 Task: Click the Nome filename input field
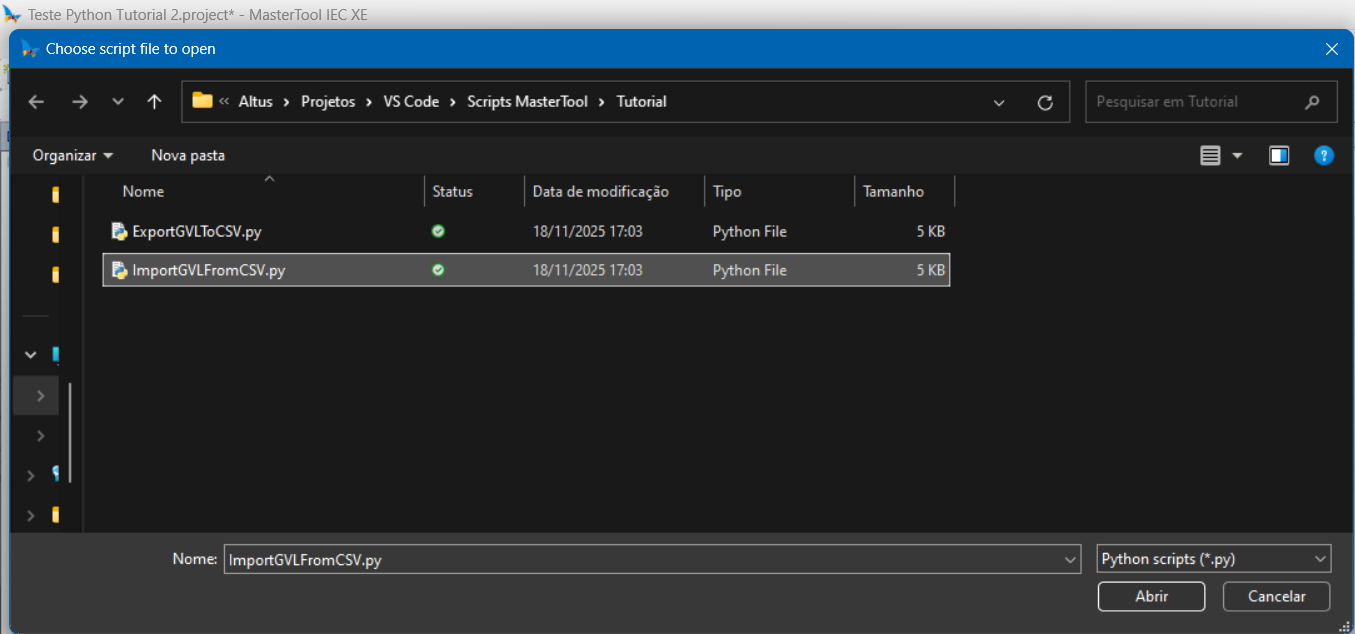click(640, 560)
